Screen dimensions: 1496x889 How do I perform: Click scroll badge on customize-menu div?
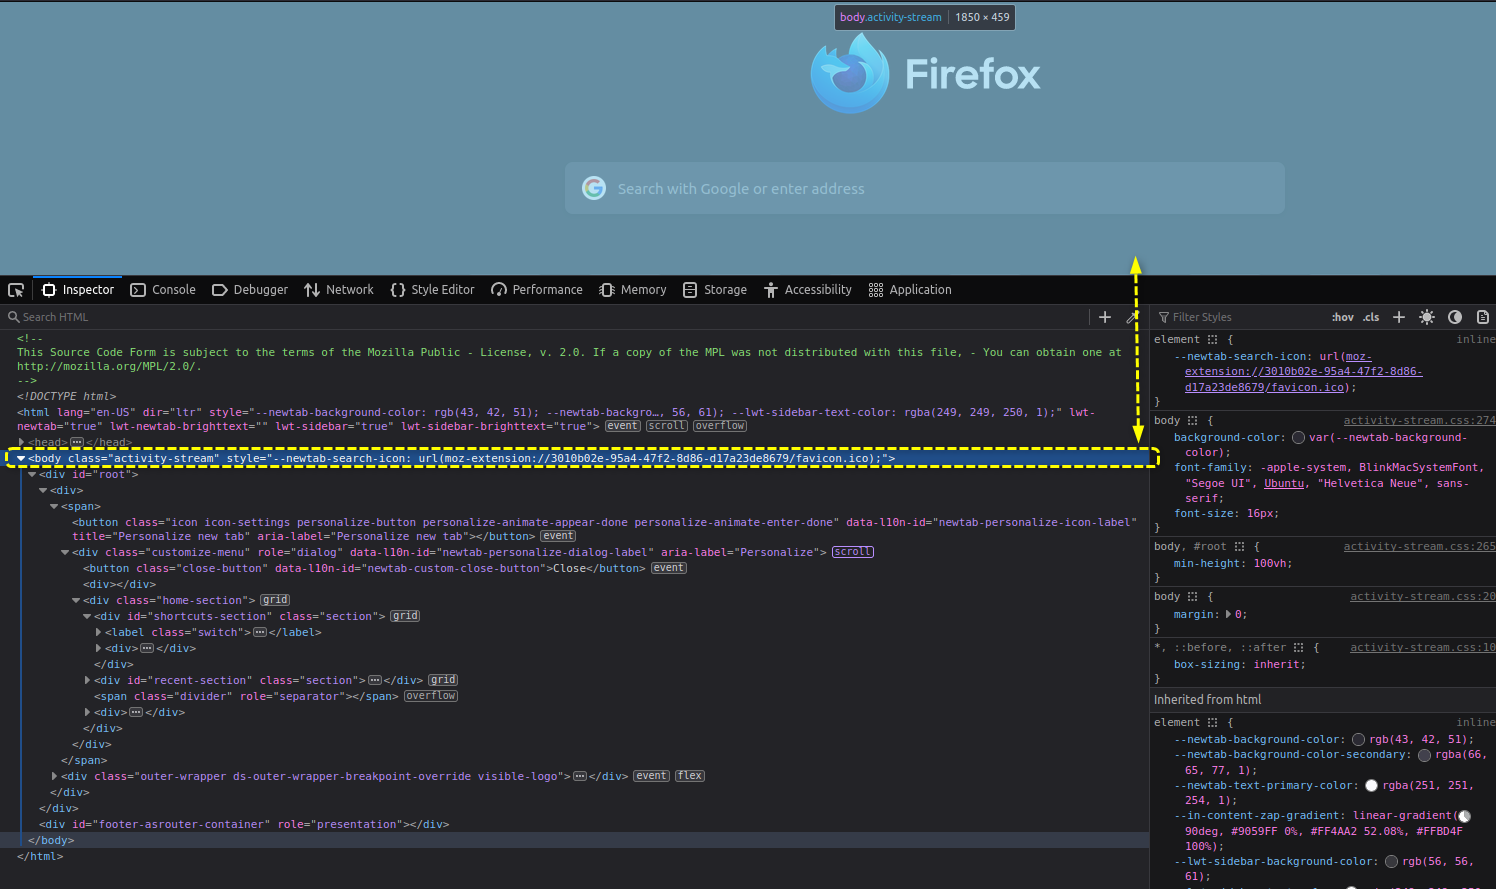pyautogui.click(x=853, y=552)
